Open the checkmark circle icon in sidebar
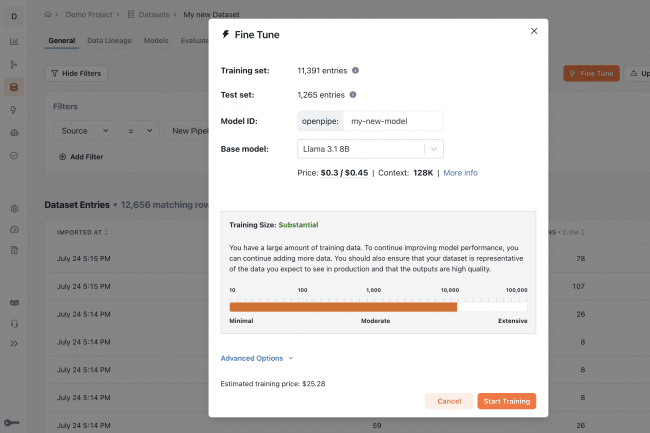 [14, 156]
